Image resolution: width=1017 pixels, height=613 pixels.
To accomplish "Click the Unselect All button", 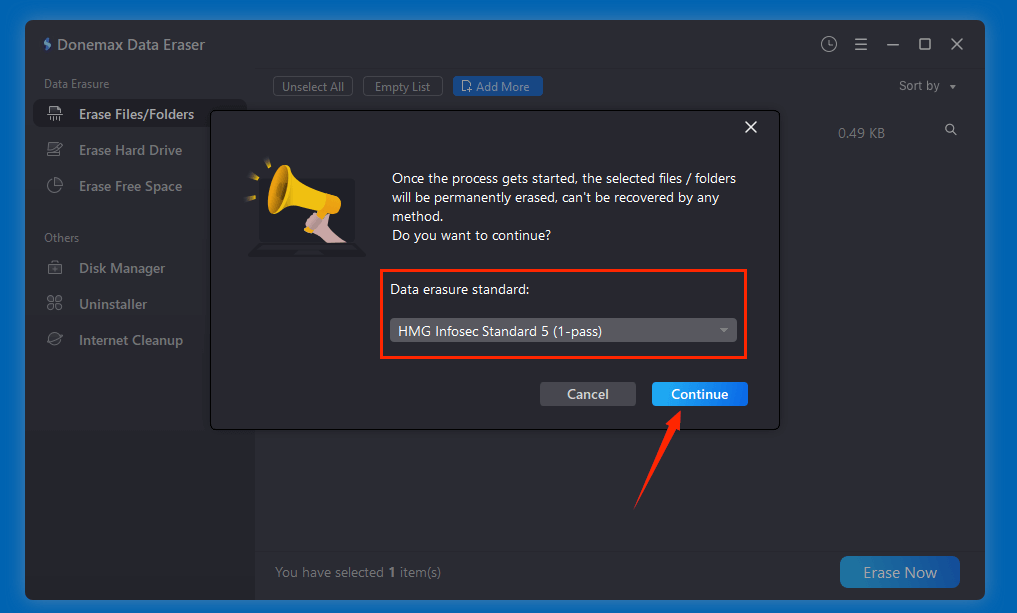I will pos(313,87).
